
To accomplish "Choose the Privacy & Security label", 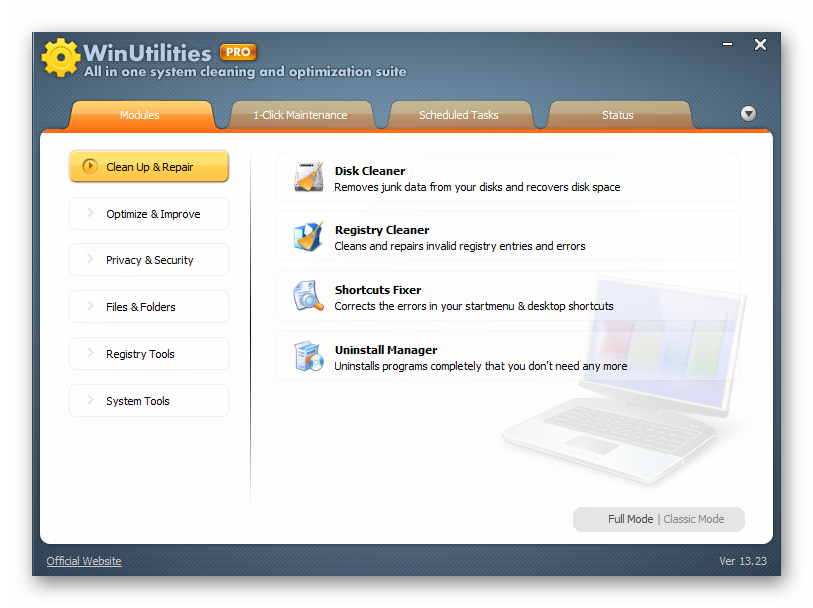I will [x=149, y=260].
